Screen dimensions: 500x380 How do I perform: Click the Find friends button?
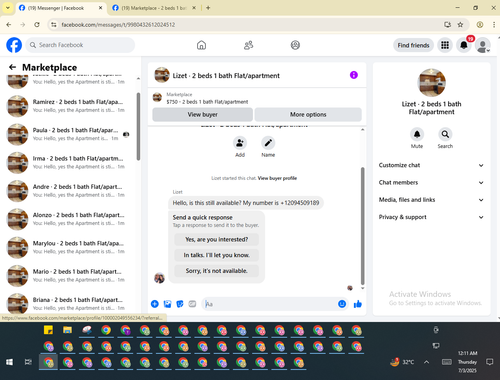[413, 45]
